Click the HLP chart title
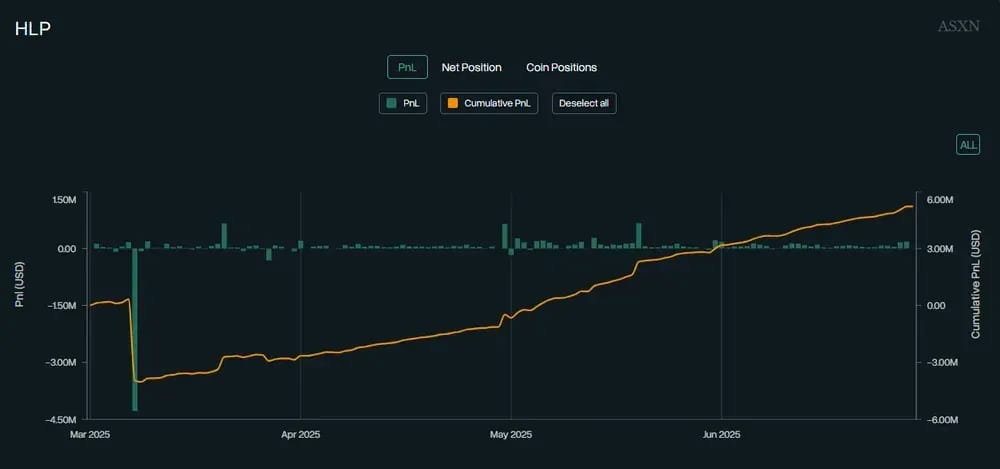The image size is (1000, 469). click(33, 29)
